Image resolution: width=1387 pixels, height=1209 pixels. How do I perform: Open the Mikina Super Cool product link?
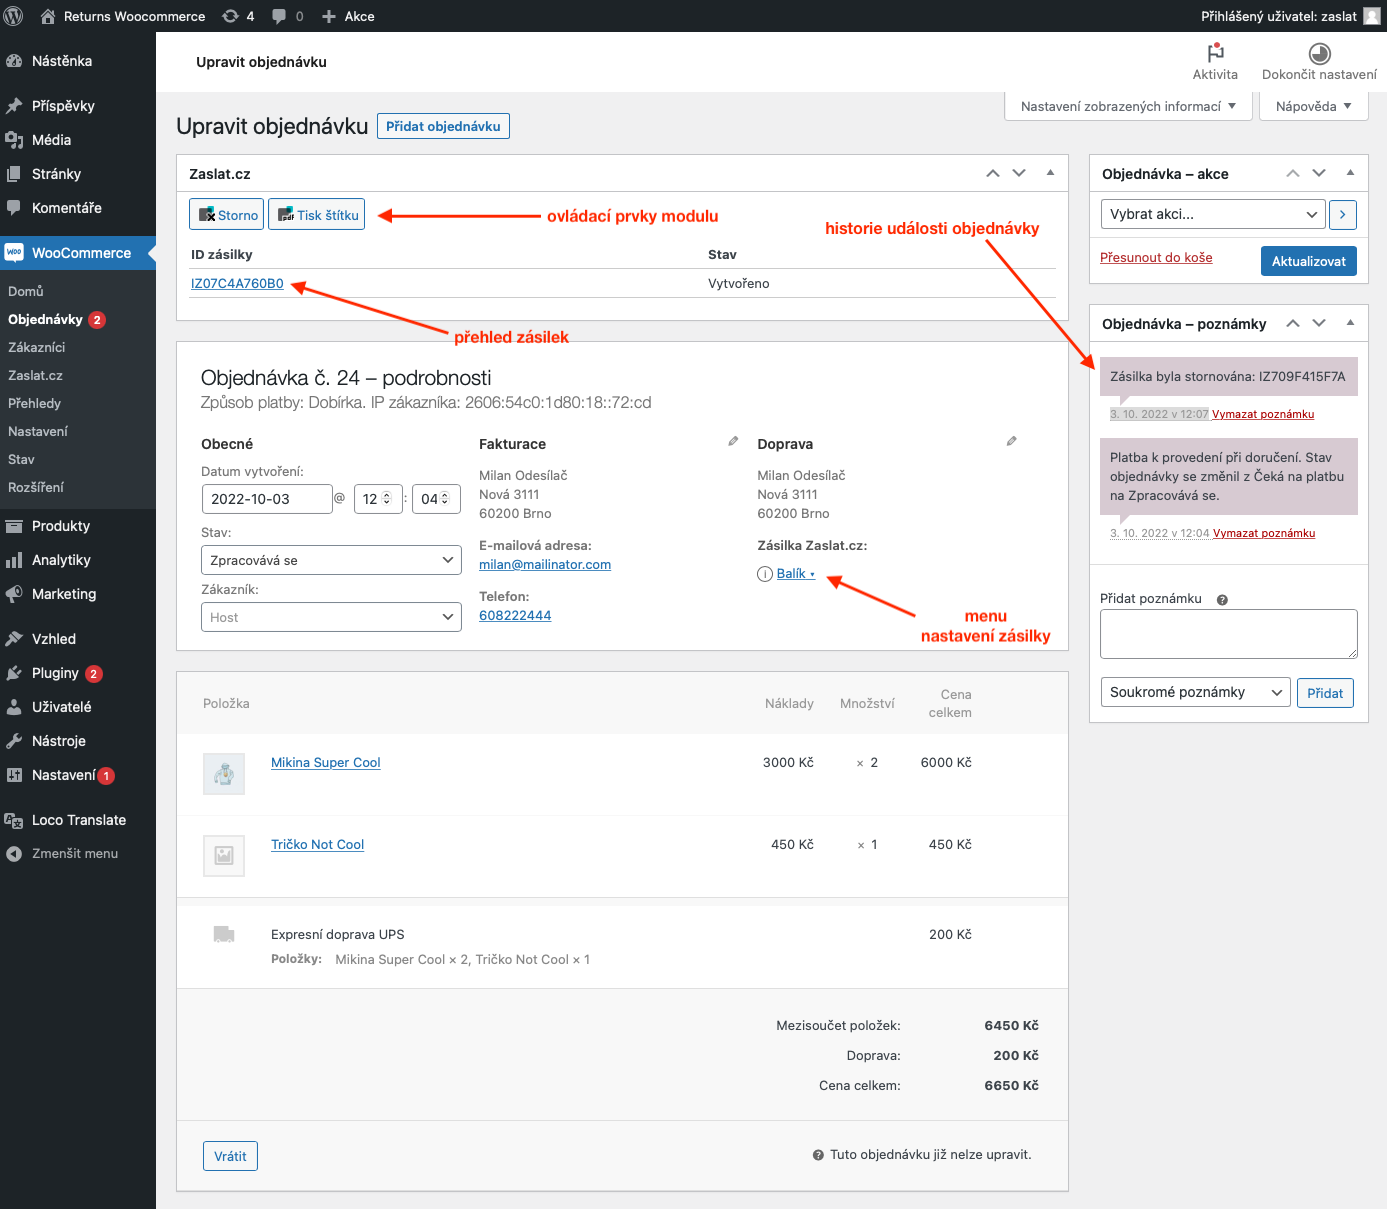click(326, 762)
